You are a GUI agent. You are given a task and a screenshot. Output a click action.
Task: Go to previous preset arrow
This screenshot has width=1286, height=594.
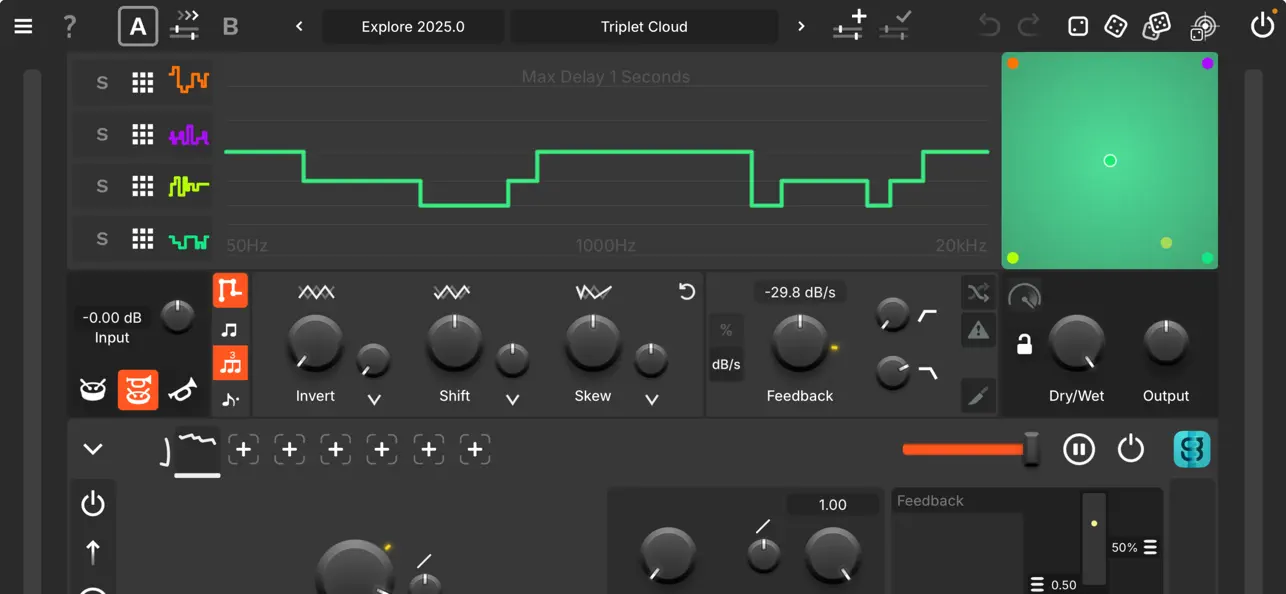tap(299, 26)
